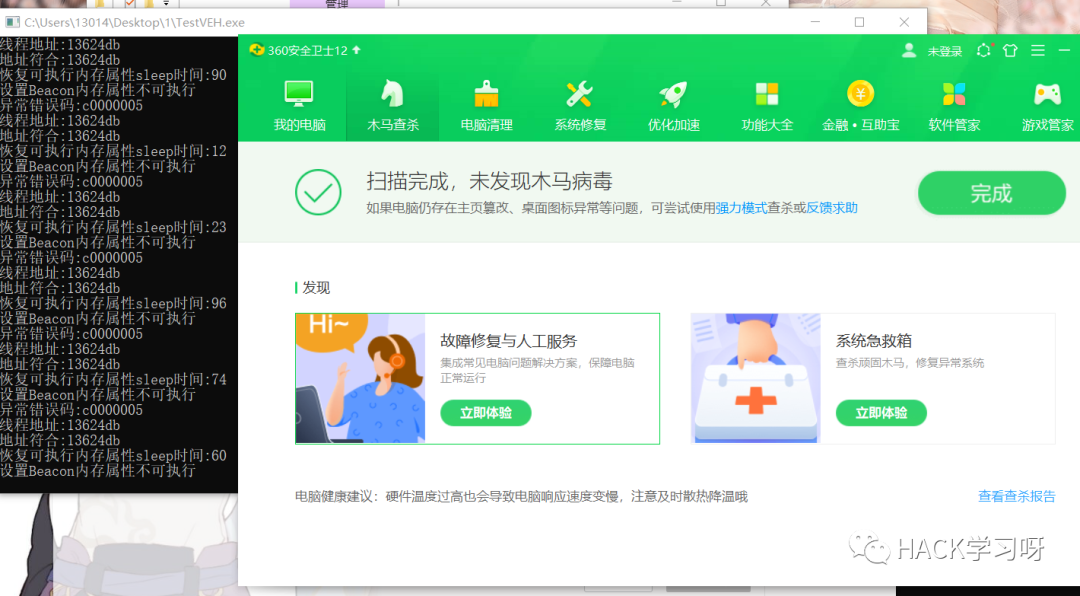Click the 故障修复与人工服务 illustration
The width and height of the screenshot is (1080, 596).
coord(360,378)
